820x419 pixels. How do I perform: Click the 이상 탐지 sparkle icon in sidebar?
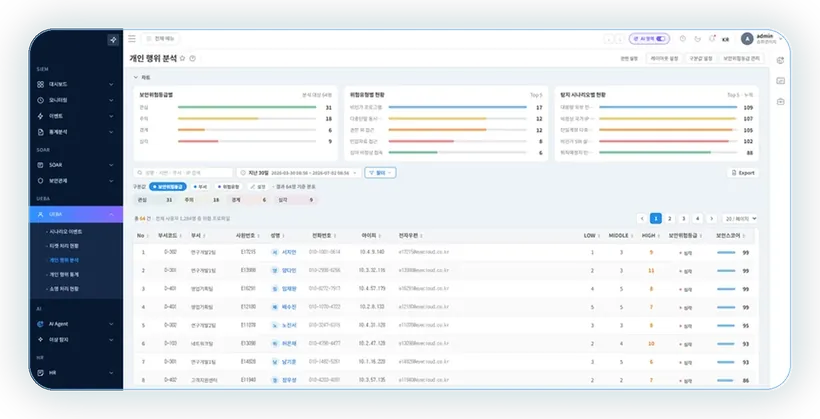coord(40,340)
